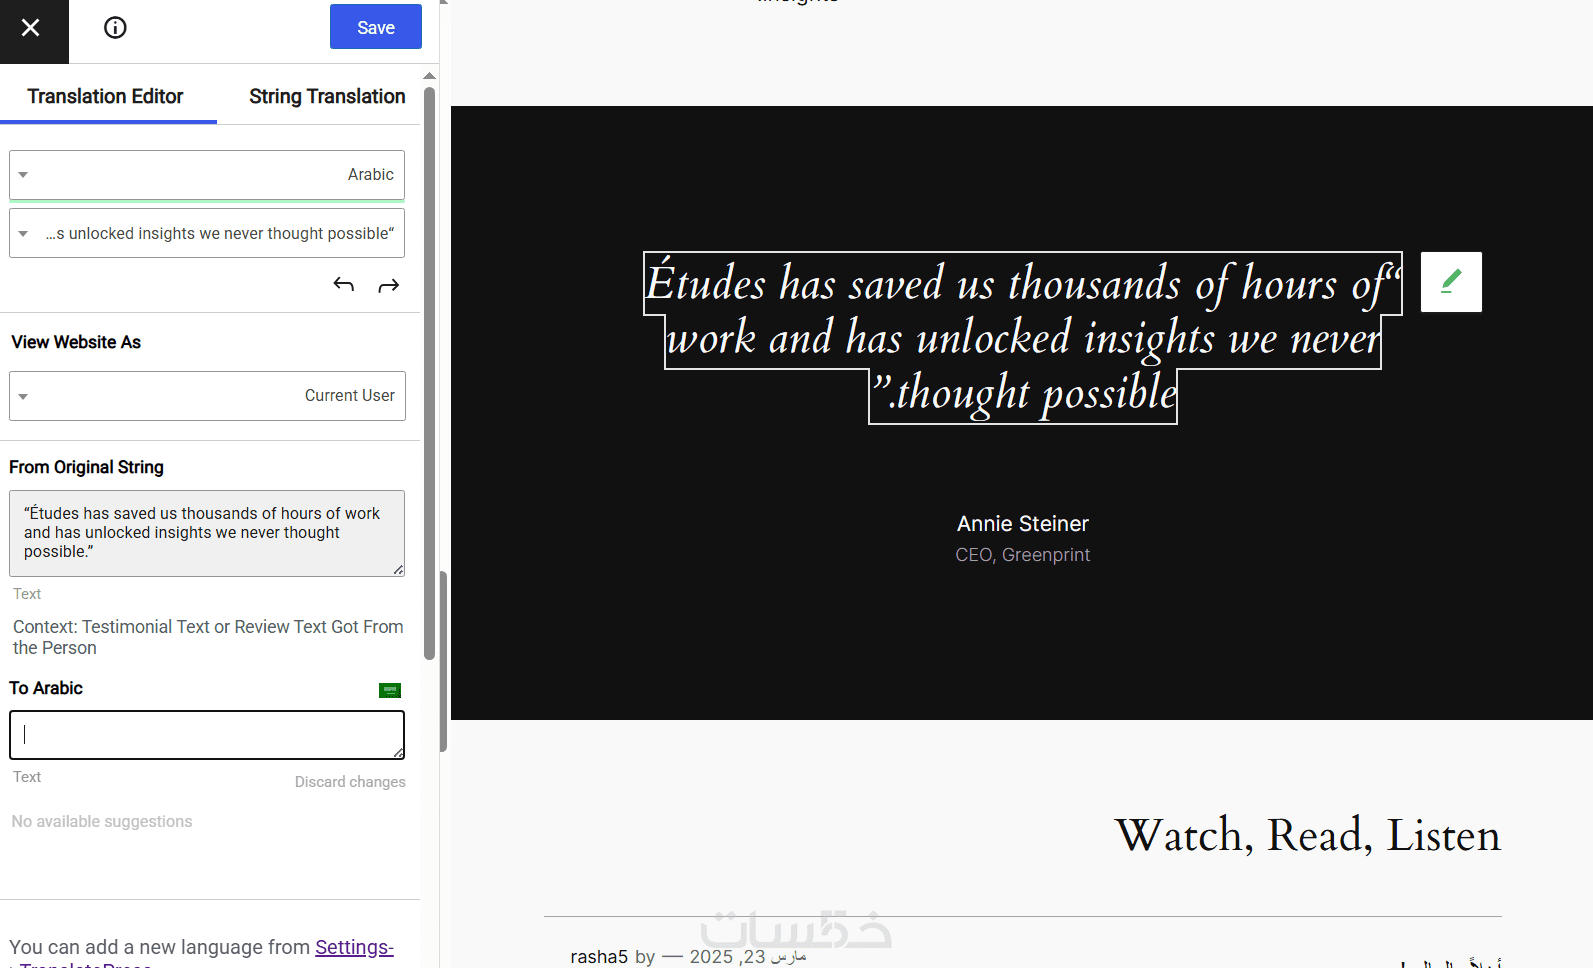Click the 'CEO, Greenprint' caption
This screenshot has height=968, width=1593.
coord(1023,555)
